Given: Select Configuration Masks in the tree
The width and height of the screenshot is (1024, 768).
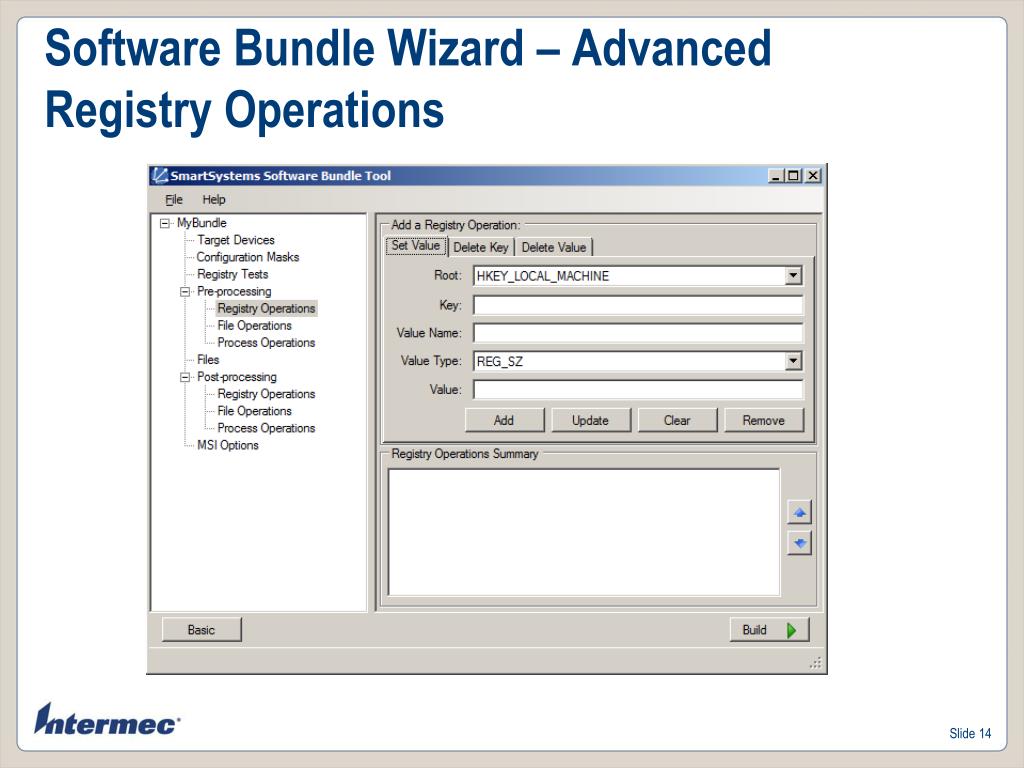Looking at the screenshot, I should (x=248, y=257).
